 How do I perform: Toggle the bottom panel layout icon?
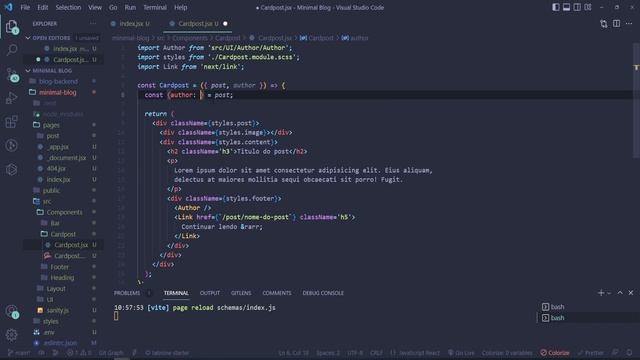click(567, 7)
